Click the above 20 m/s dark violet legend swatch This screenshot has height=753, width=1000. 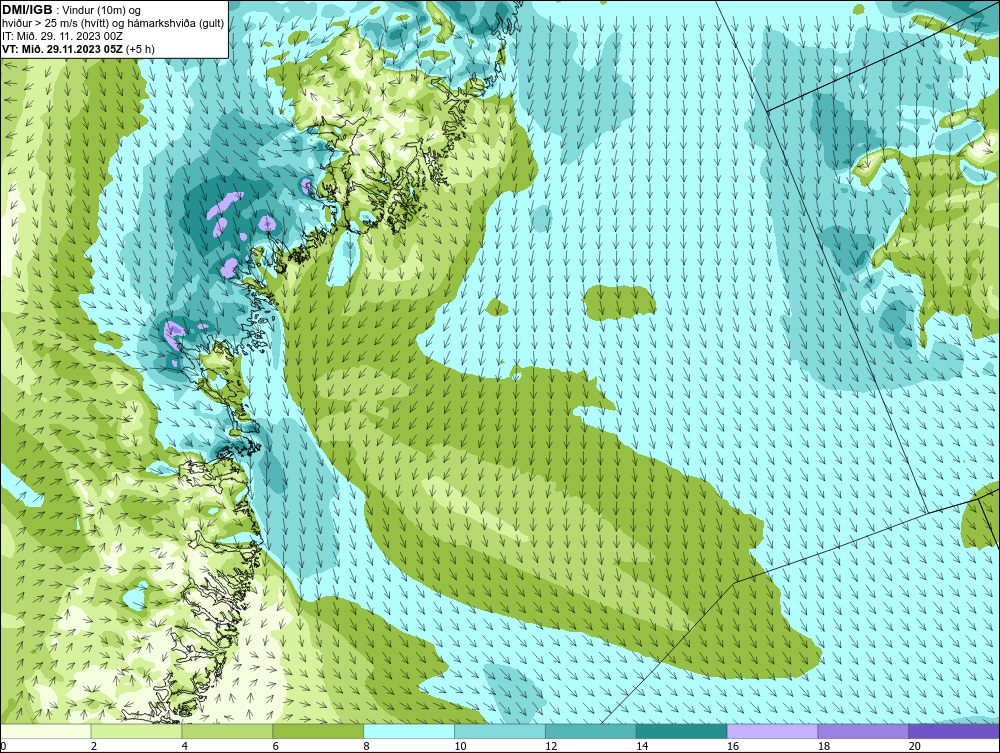pyautogui.click(x=954, y=731)
